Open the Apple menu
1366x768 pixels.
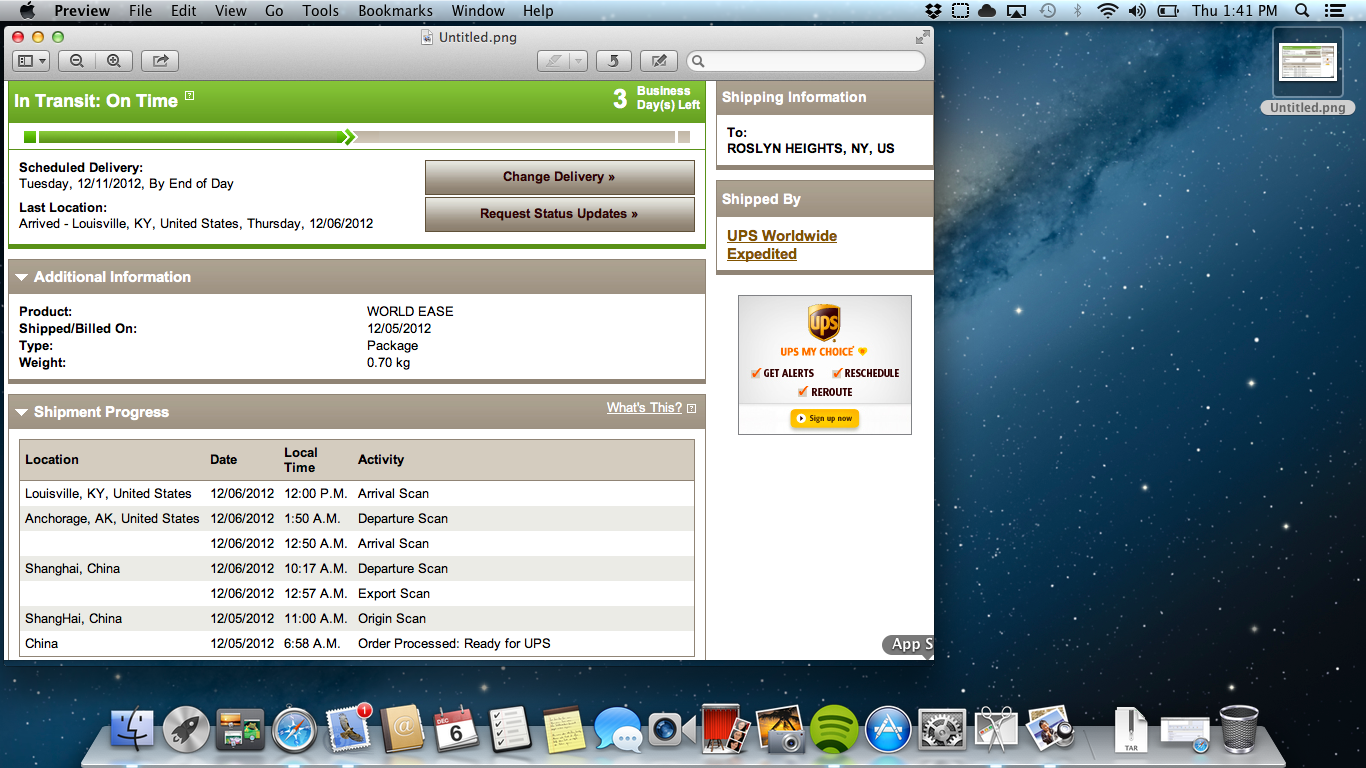[x=27, y=11]
